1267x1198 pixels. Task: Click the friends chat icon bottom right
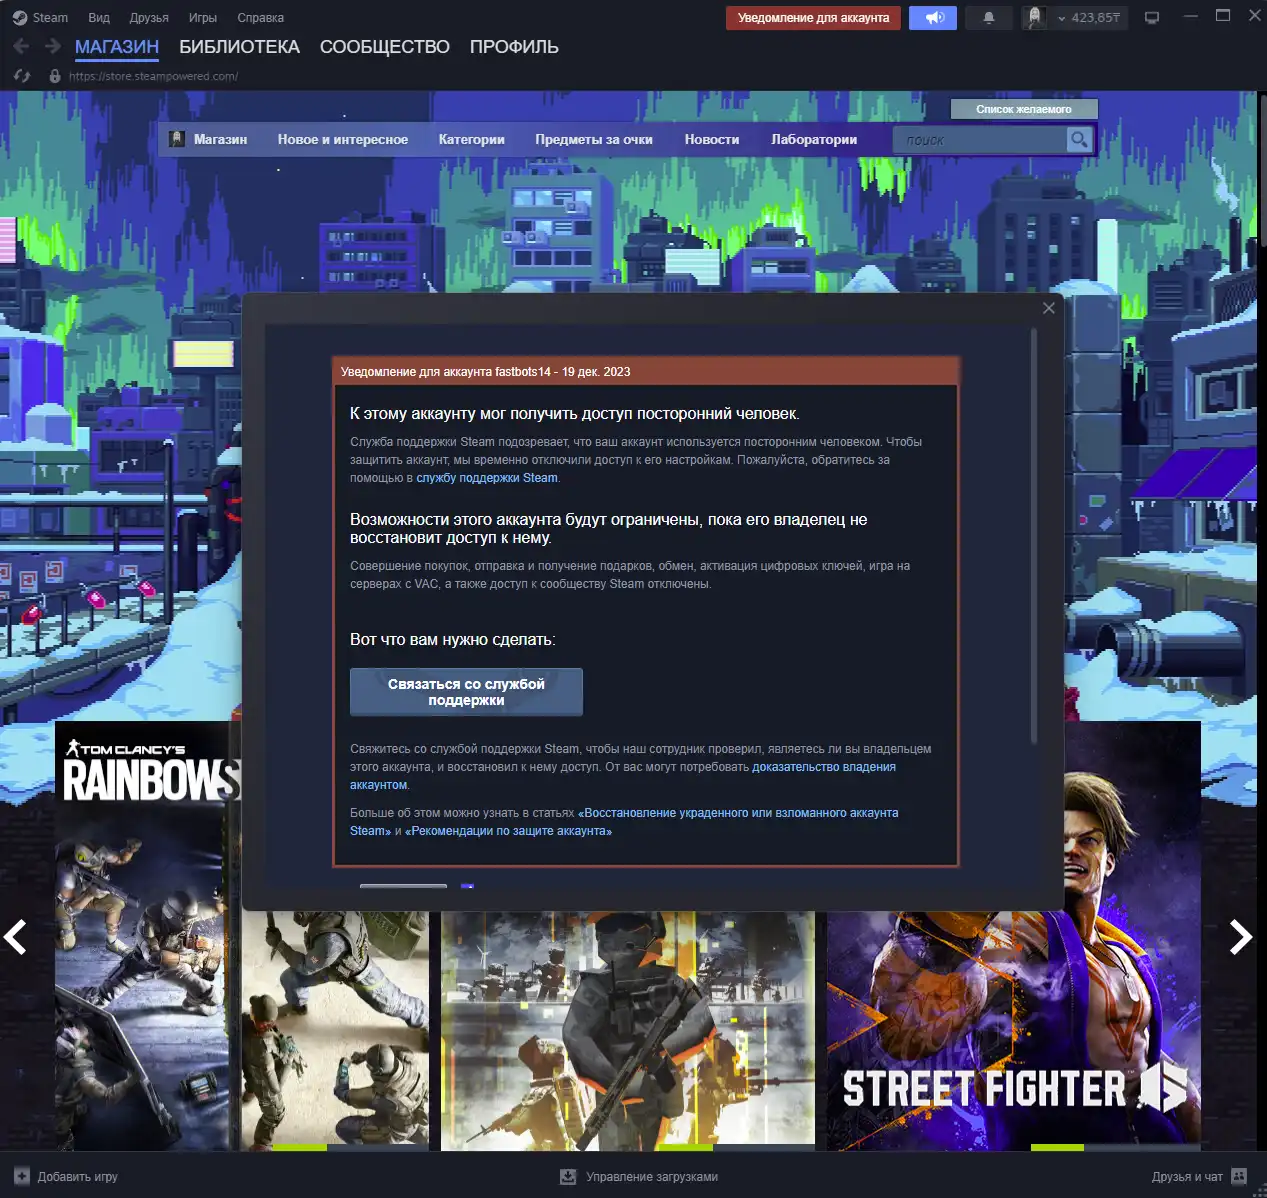pyautogui.click(x=1239, y=1177)
